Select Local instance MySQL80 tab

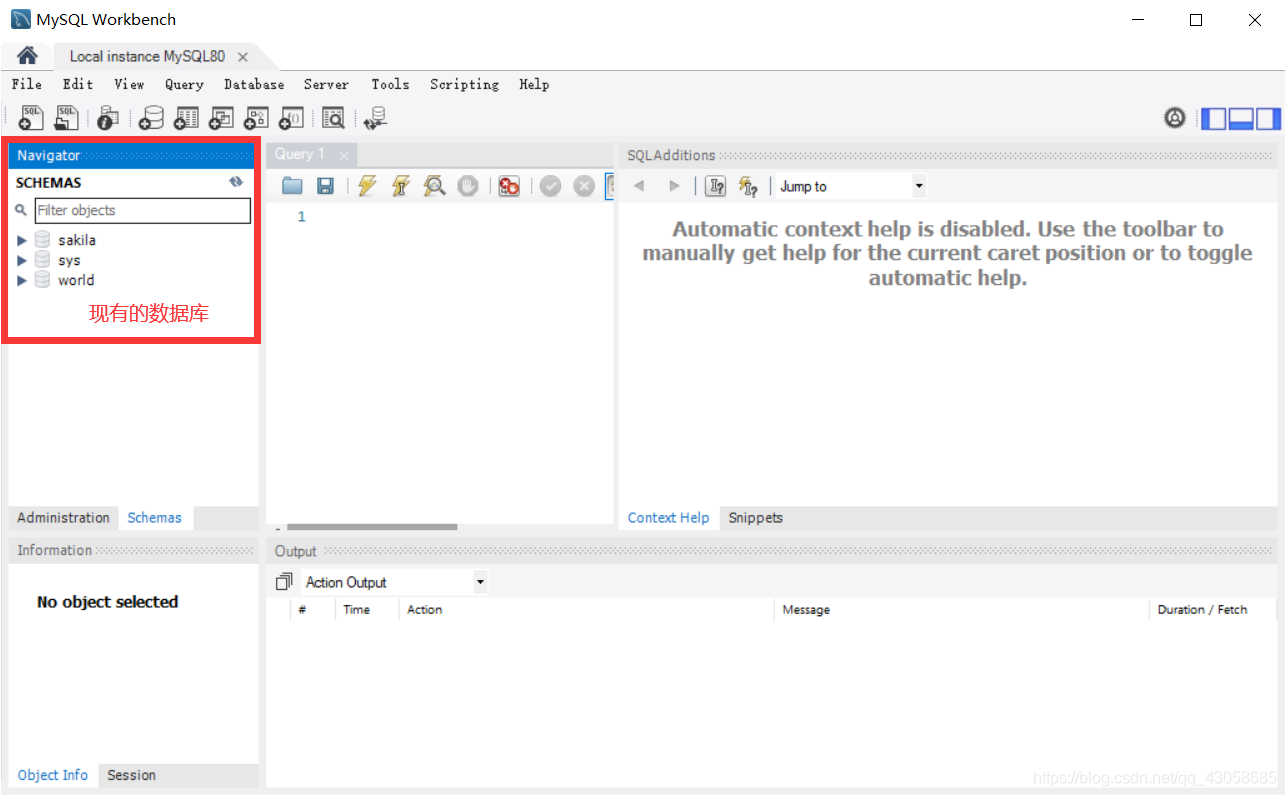pyautogui.click(x=147, y=57)
